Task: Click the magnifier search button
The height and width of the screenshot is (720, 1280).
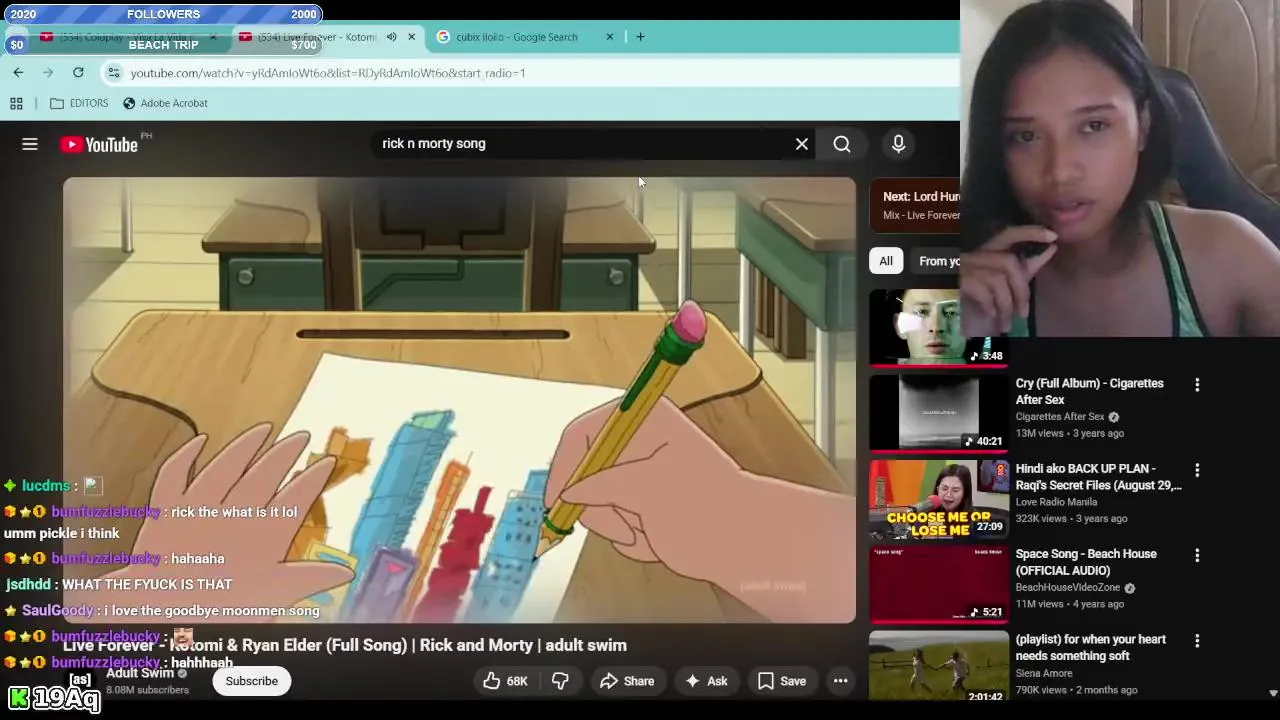Action: pos(842,144)
